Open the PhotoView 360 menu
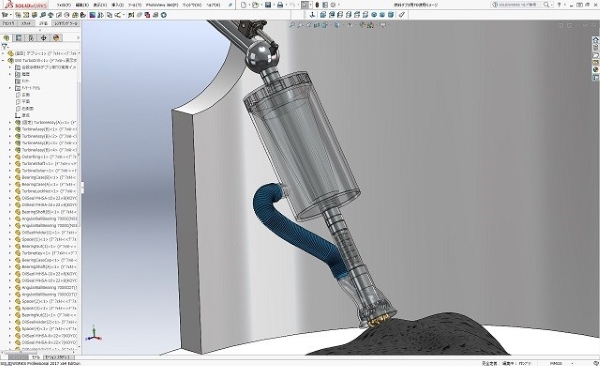 tap(162, 5)
